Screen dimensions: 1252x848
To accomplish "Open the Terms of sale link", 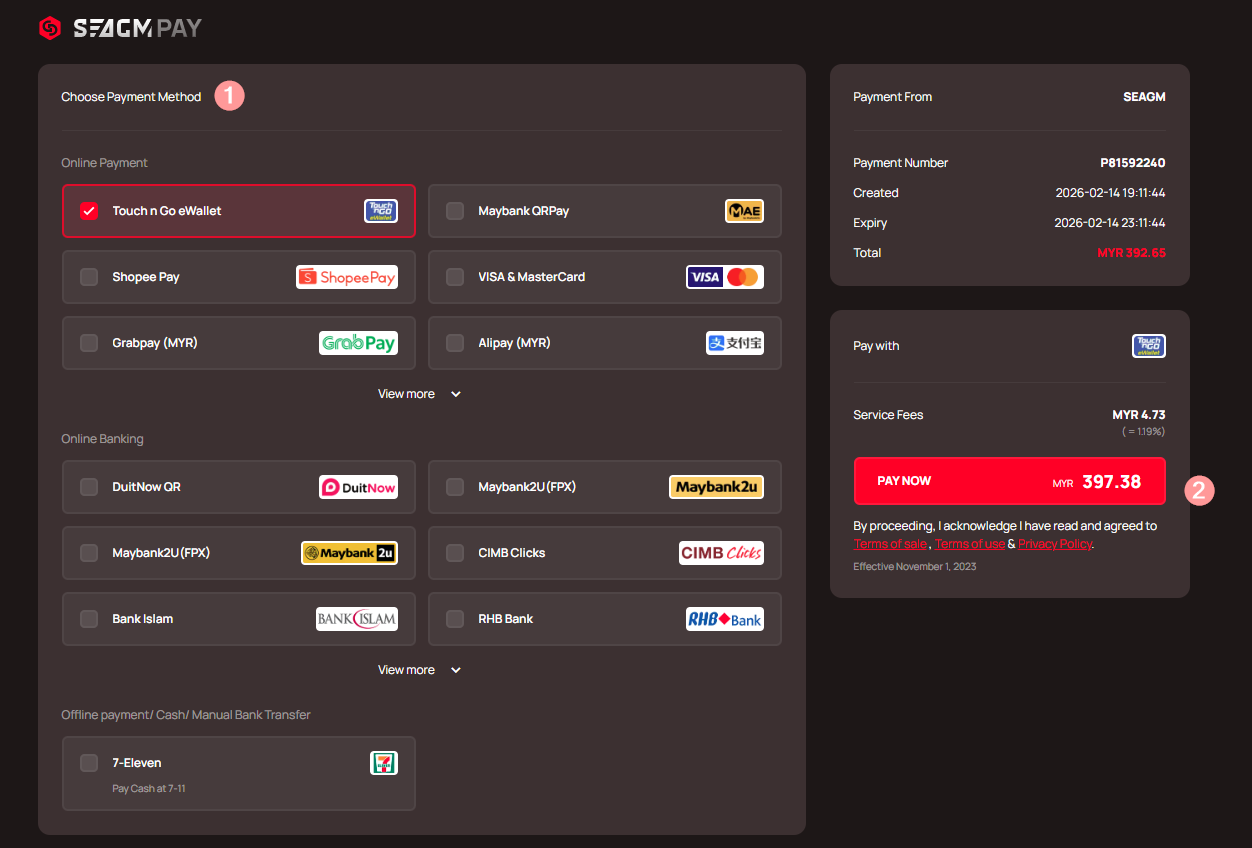I will click(890, 544).
